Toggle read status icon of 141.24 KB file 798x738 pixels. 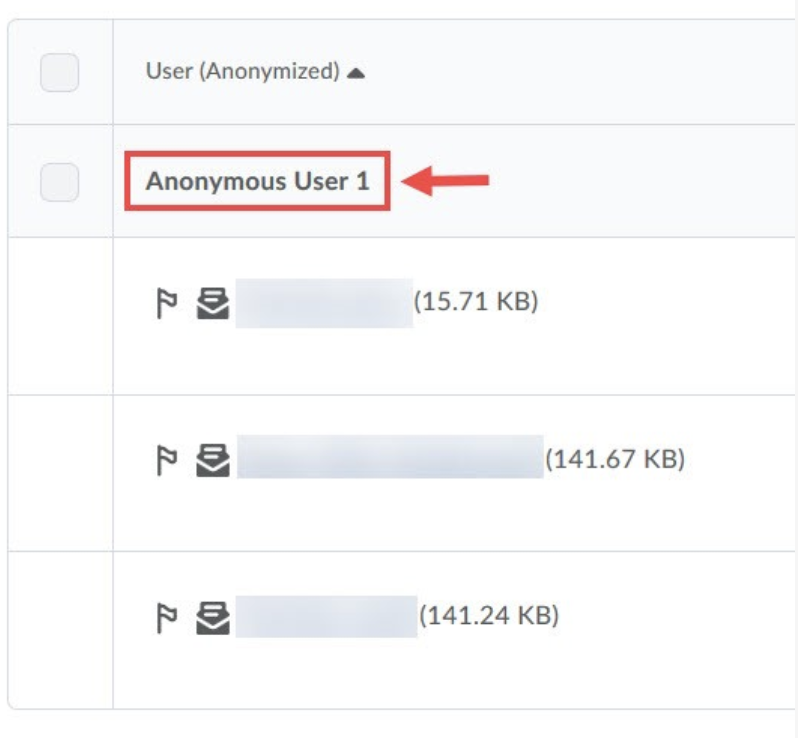[x=213, y=618]
